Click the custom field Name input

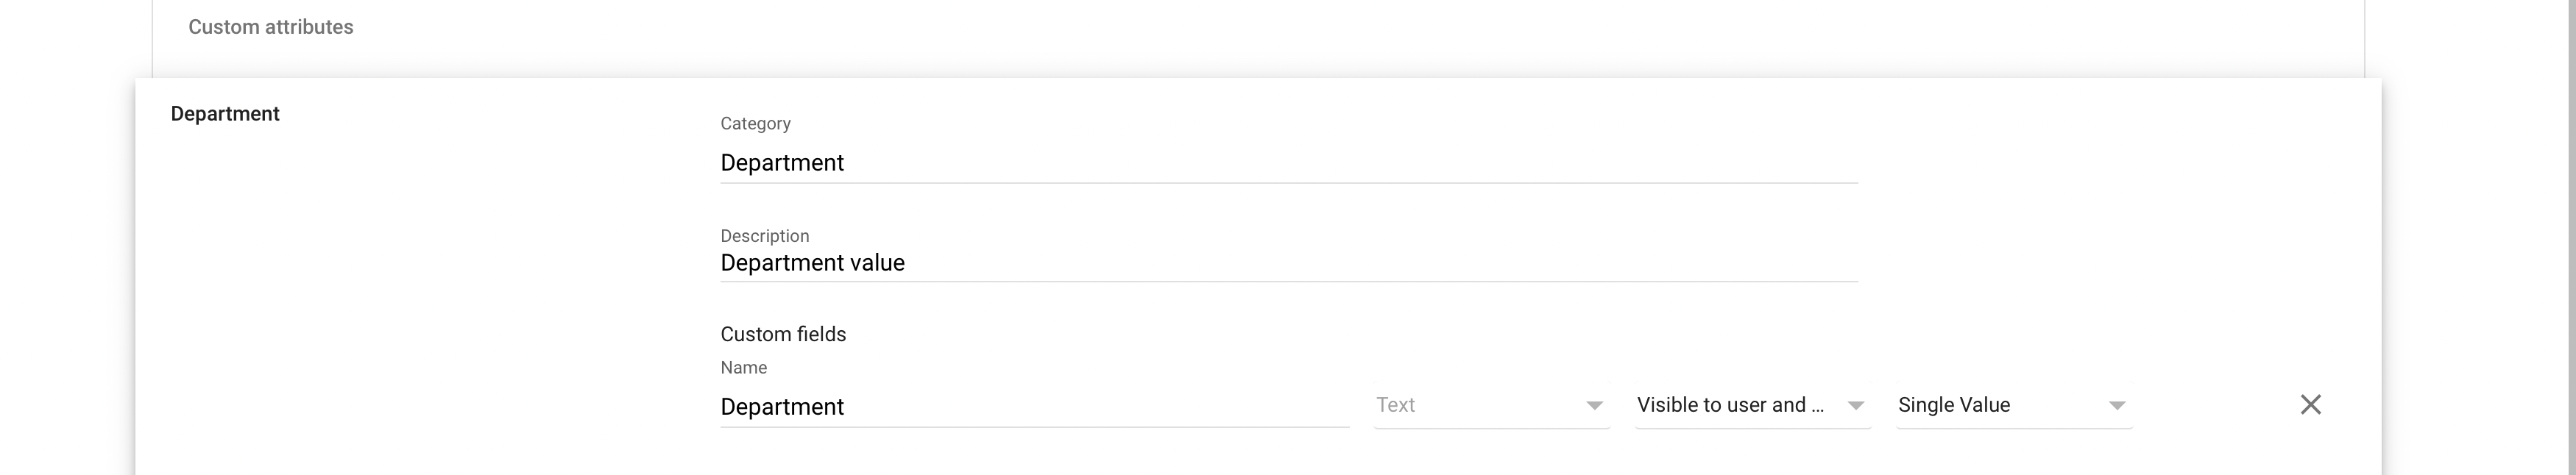1034,407
